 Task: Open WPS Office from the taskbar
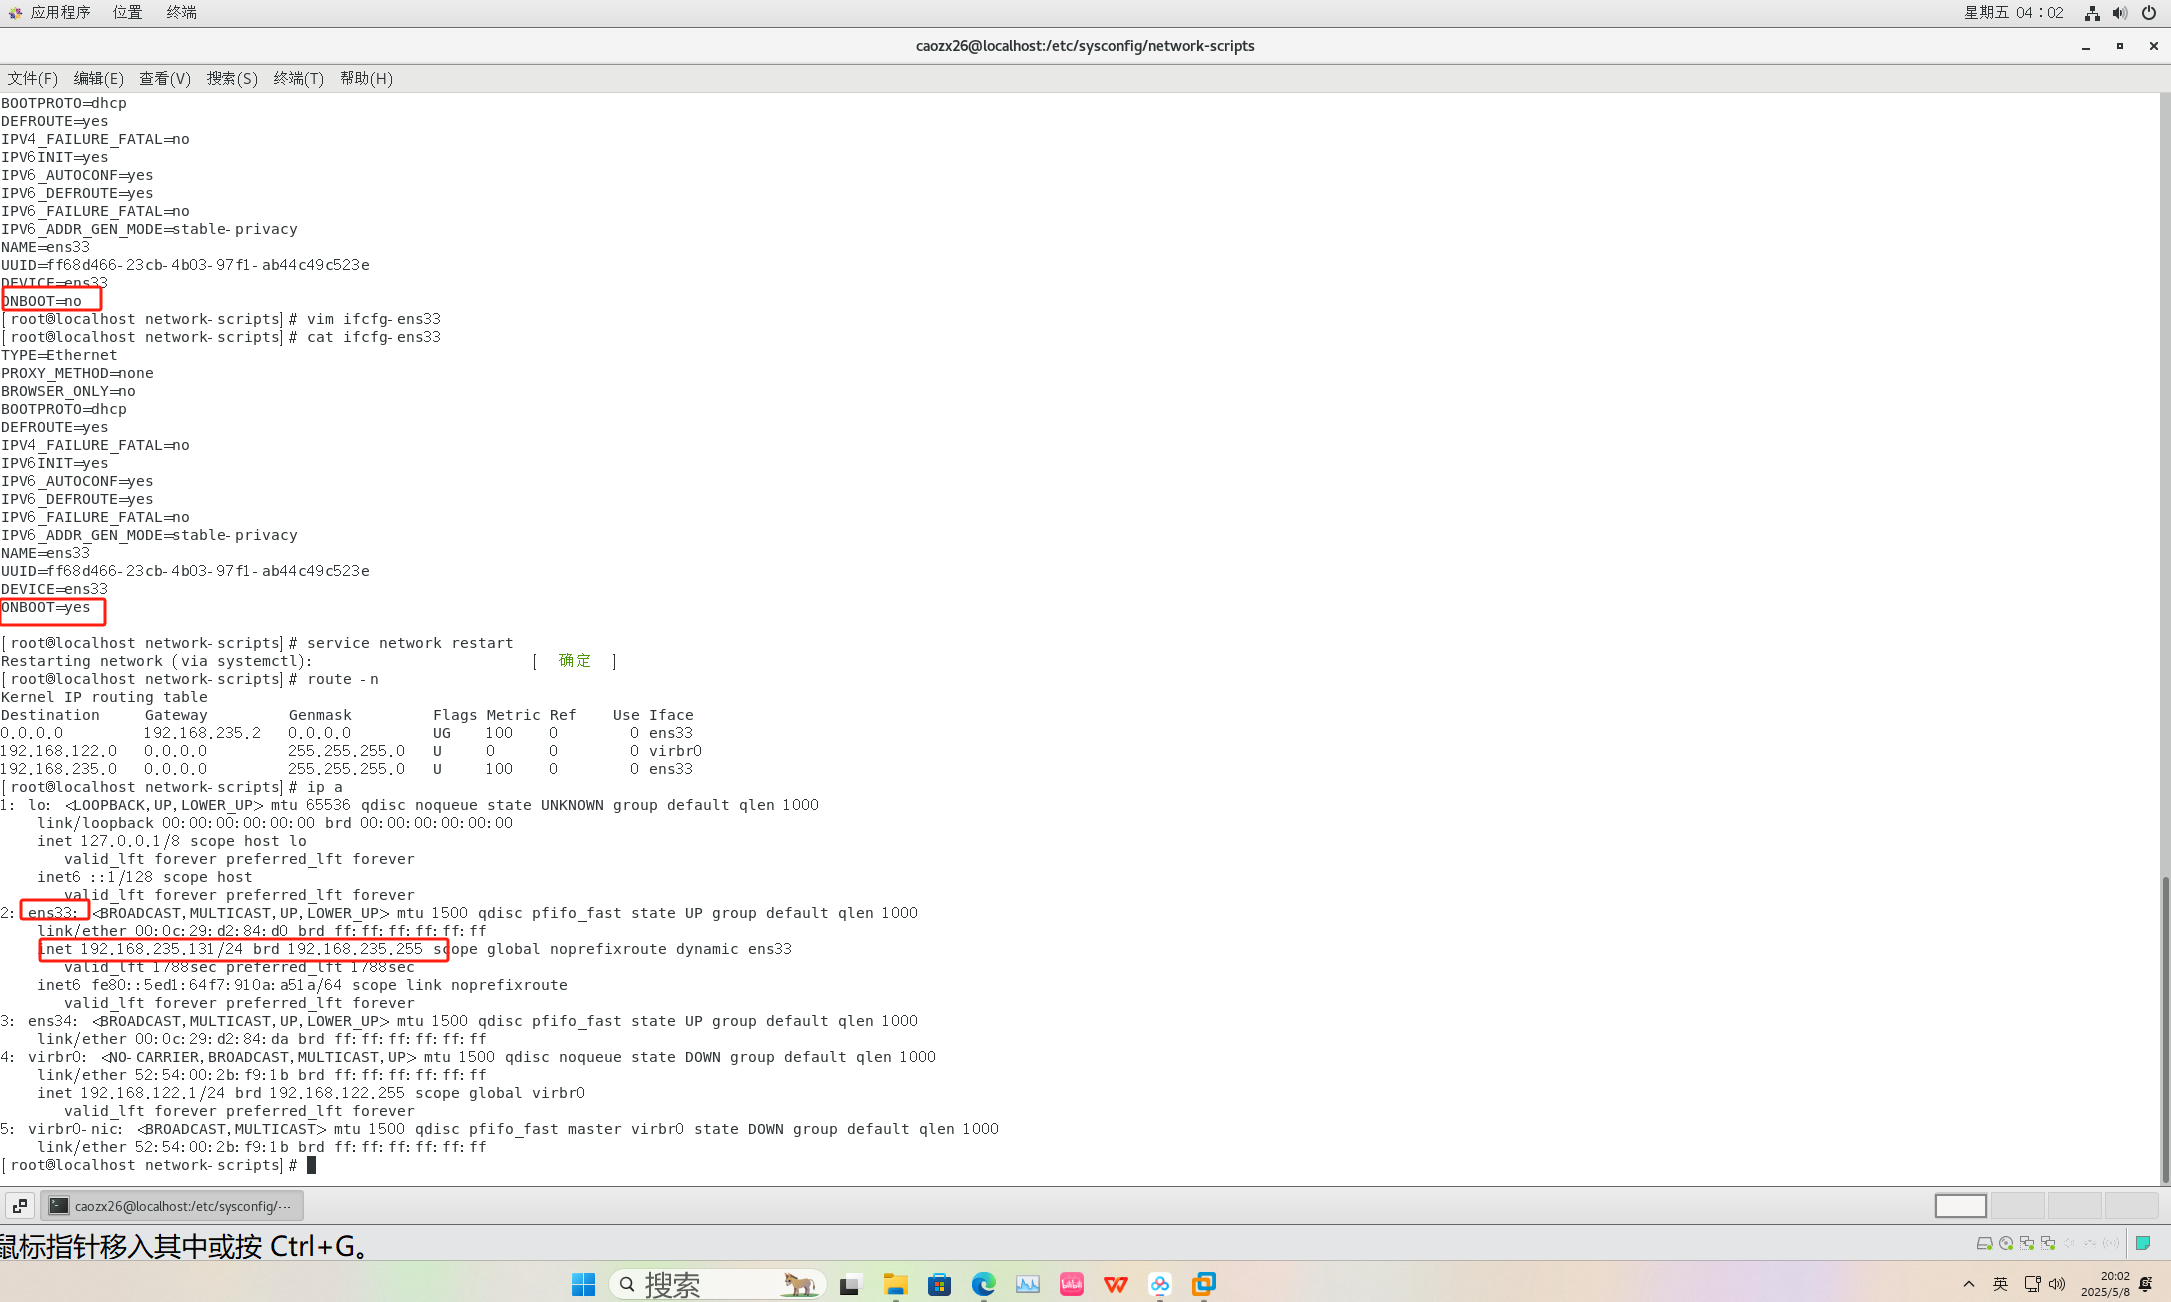pyautogui.click(x=1115, y=1284)
